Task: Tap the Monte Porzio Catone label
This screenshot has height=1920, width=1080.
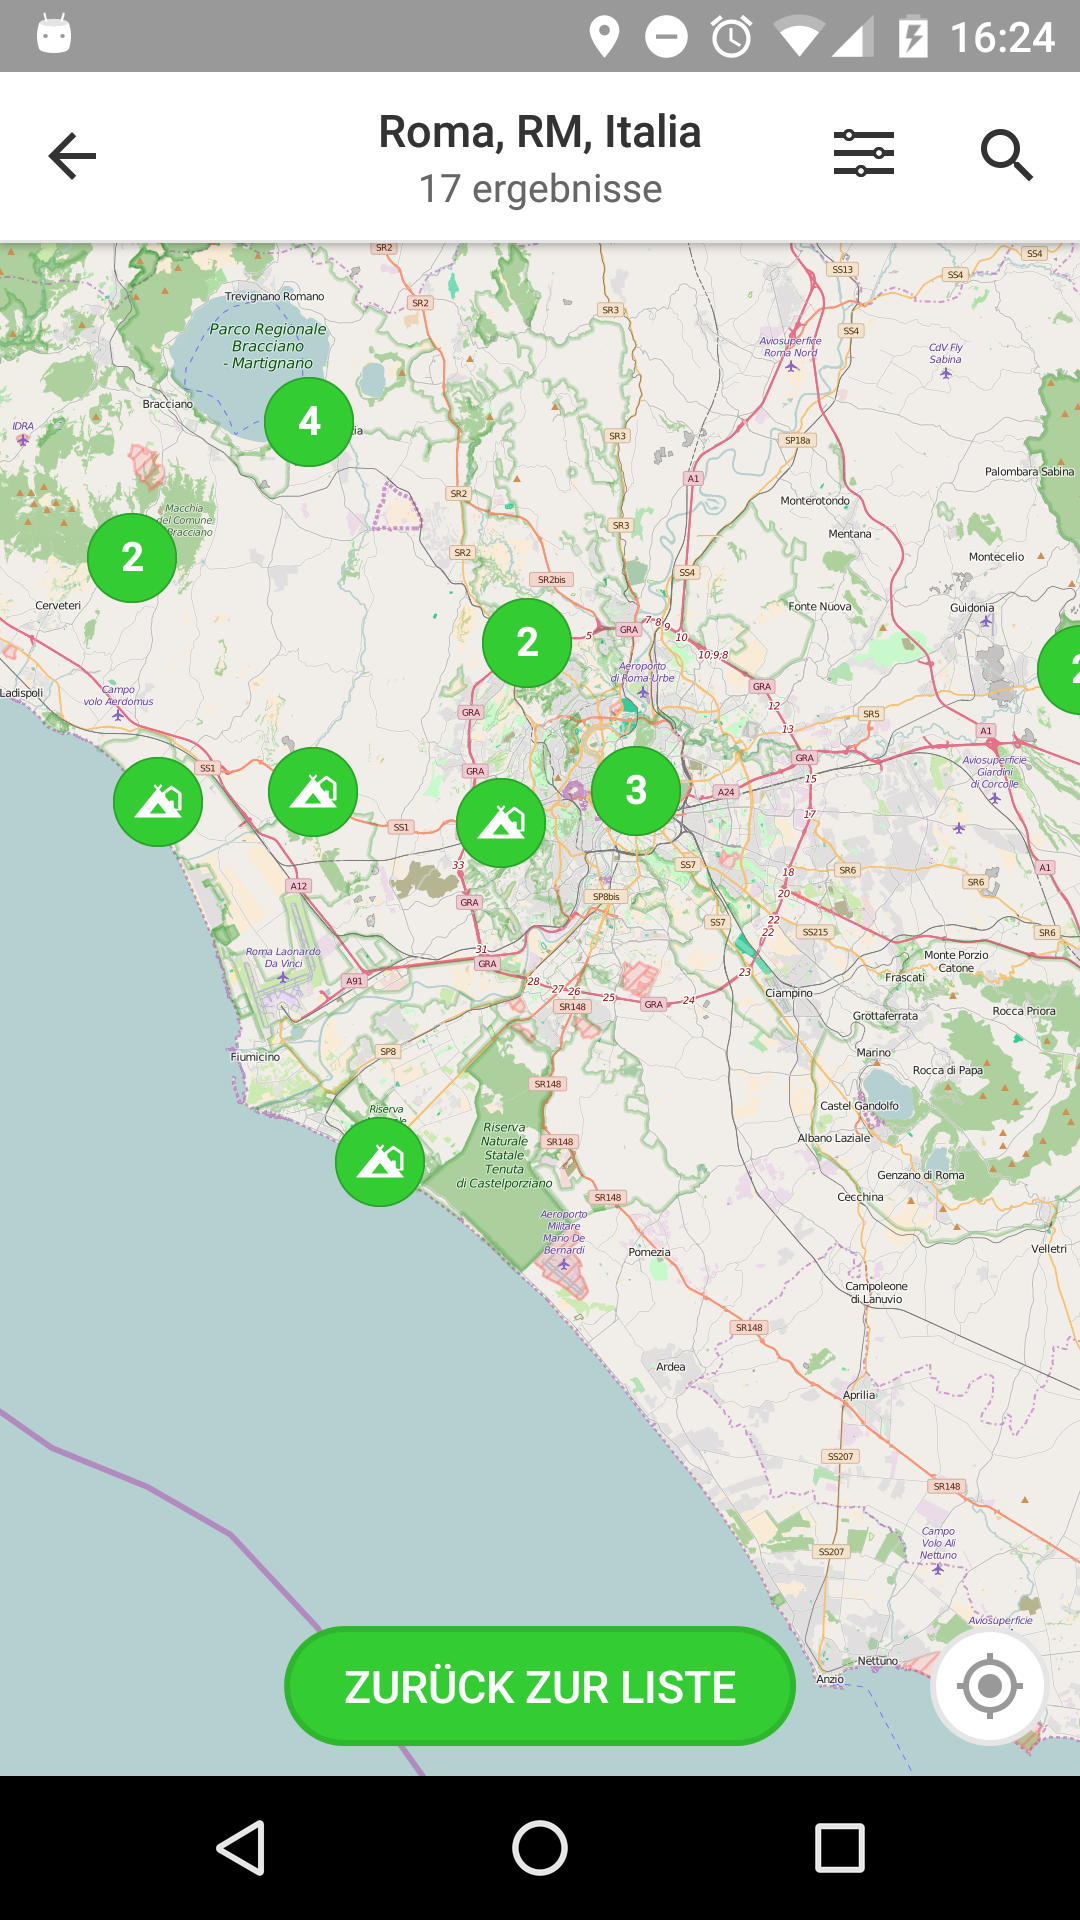Action: [x=956, y=961]
